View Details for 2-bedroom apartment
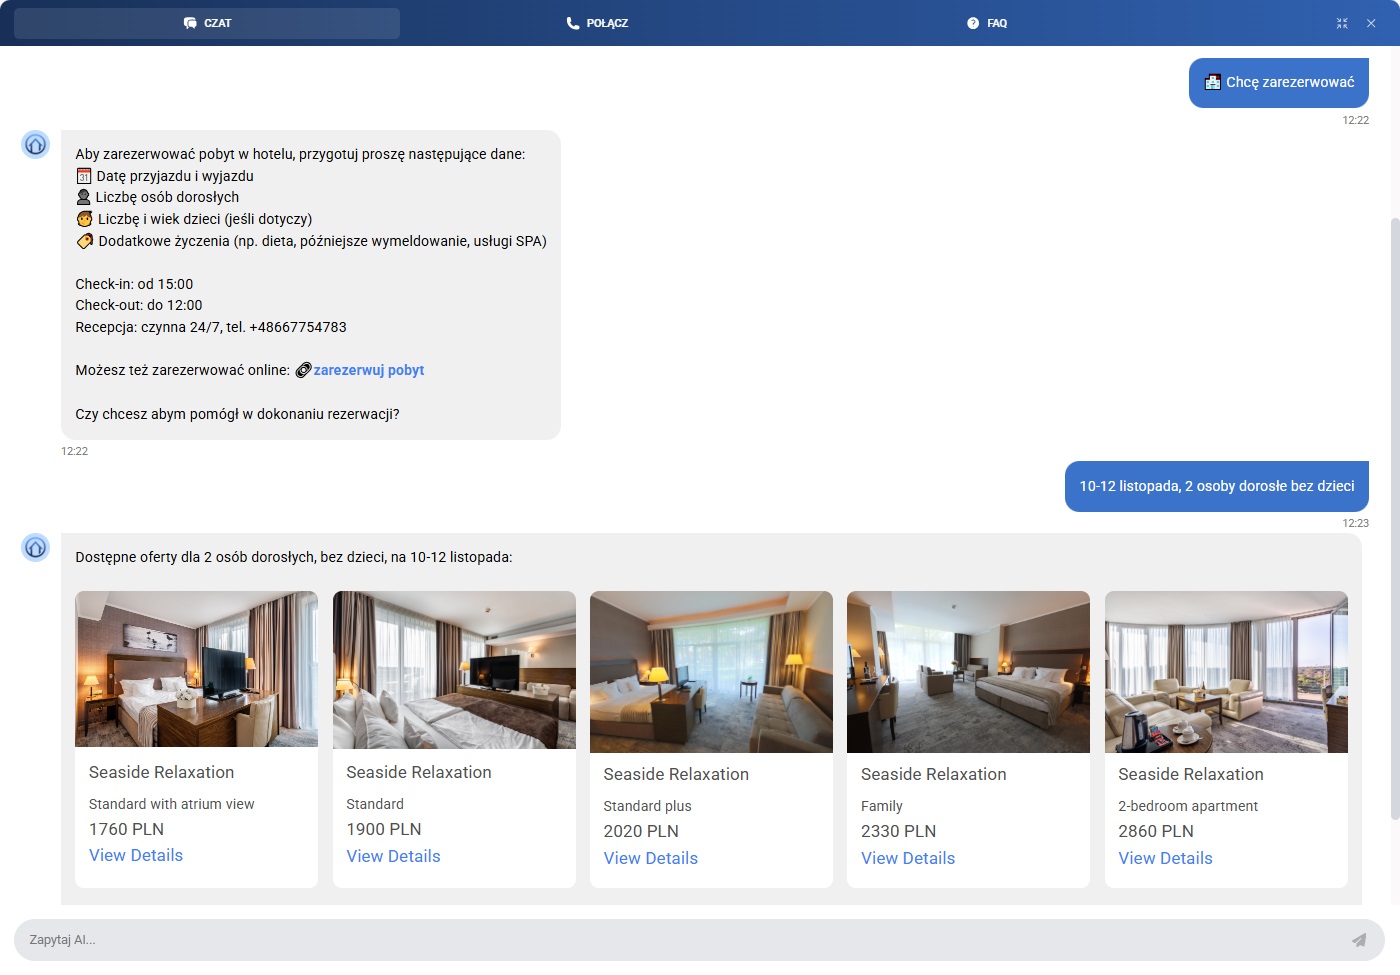The image size is (1400, 975). 1165,858
